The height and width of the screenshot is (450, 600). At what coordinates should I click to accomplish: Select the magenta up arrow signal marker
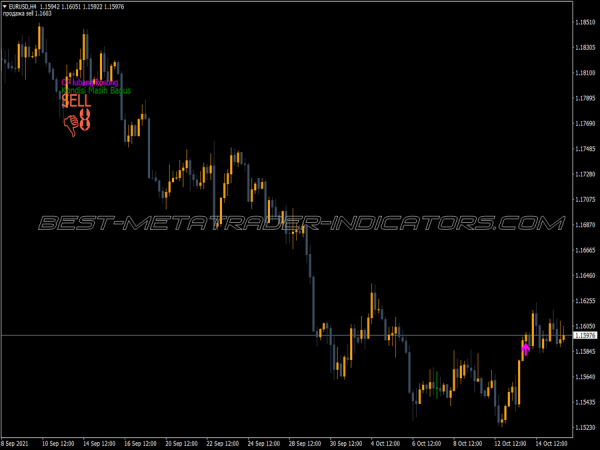coord(525,349)
